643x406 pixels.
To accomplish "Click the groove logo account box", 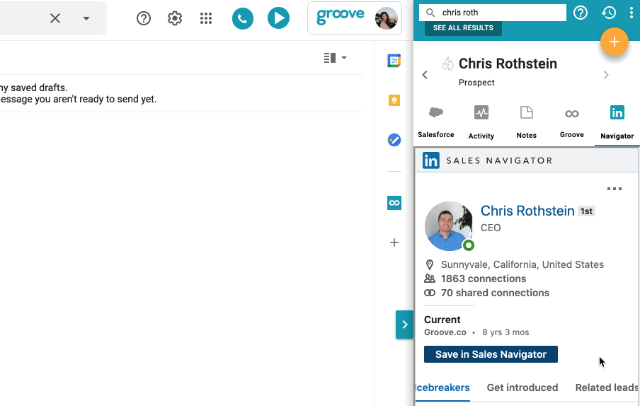I will [354, 18].
